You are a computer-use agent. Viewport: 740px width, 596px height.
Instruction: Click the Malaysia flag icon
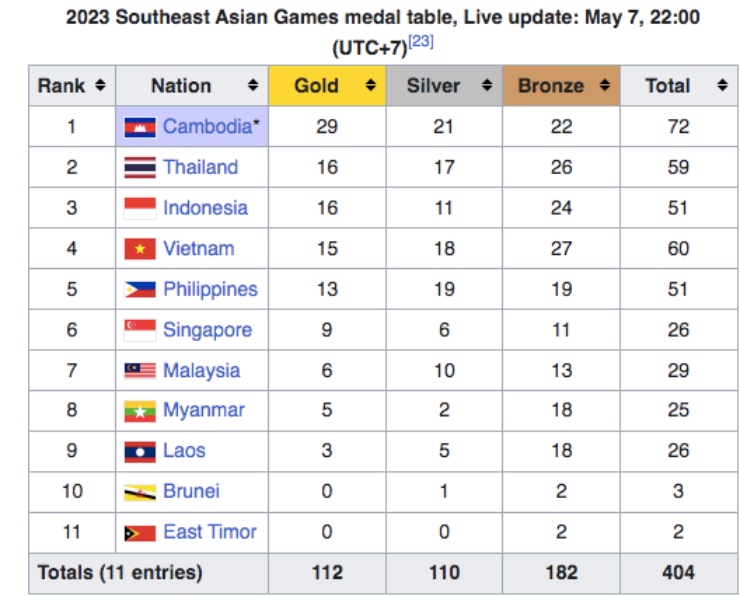pos(140,371)
